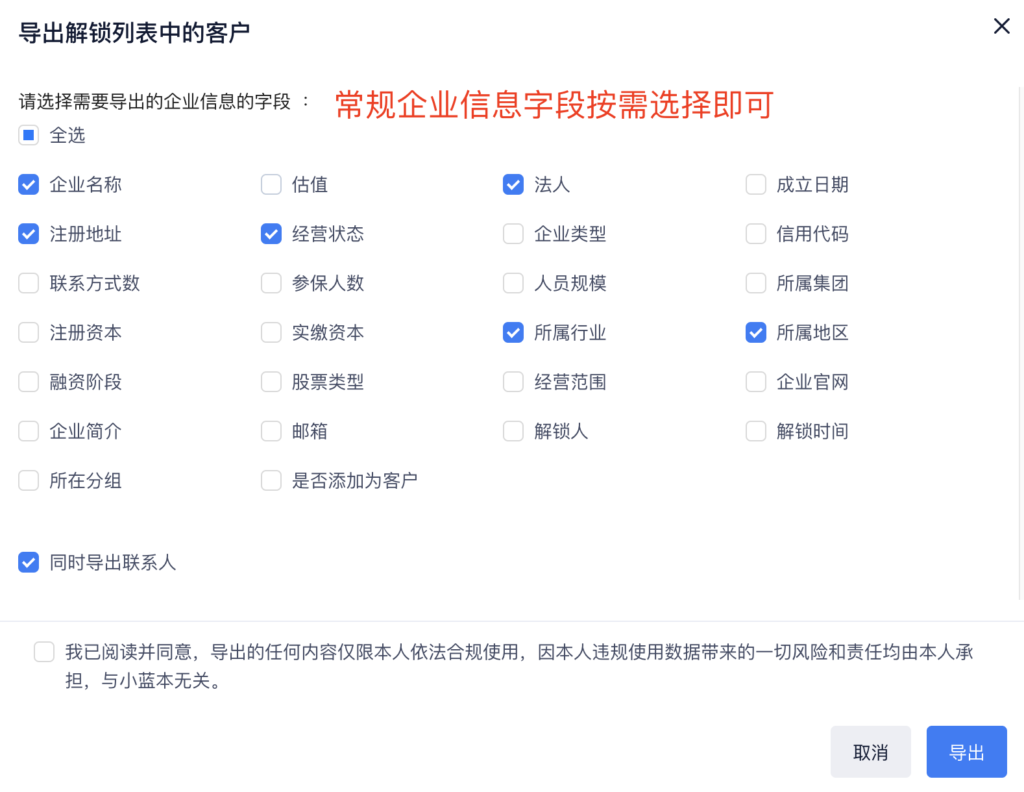Toggle the 全选 select-all checkbox
Viewport: 1024px width, 792px height.
tap(28, 135)
